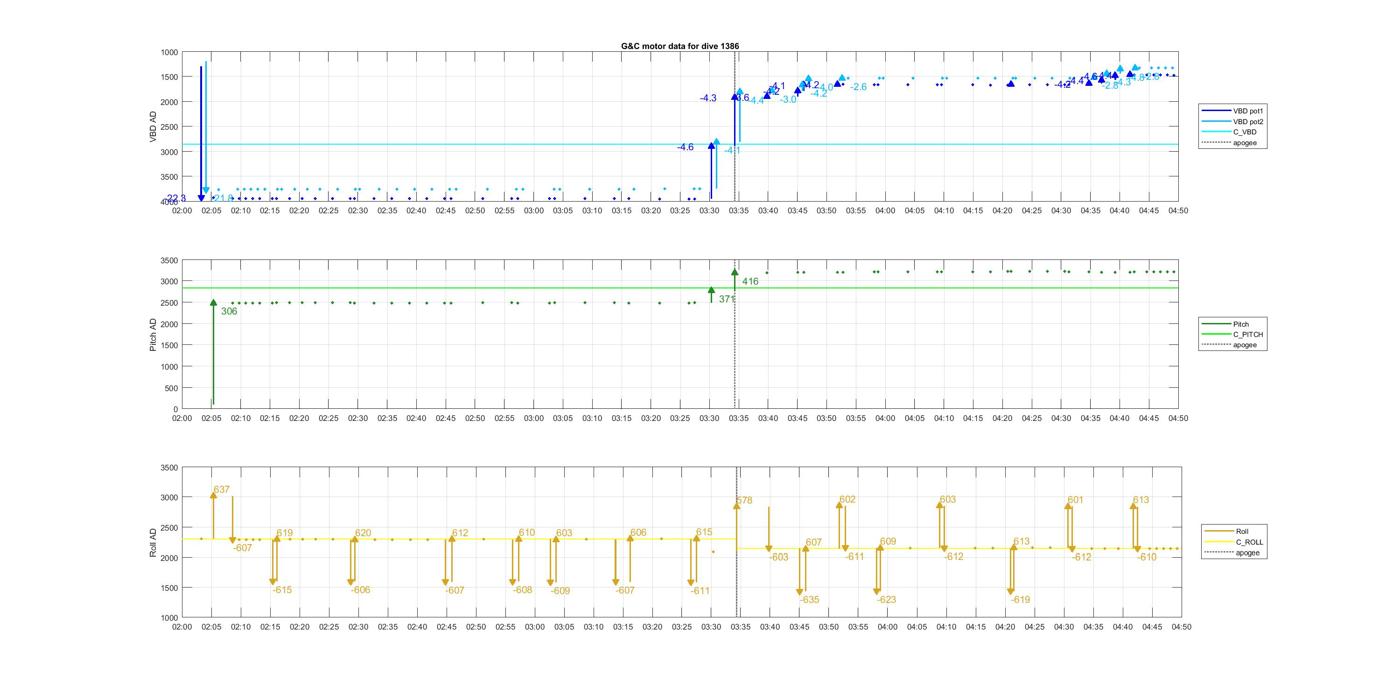Click the roll data label "601"
1400x693 pixels.
1075,500
